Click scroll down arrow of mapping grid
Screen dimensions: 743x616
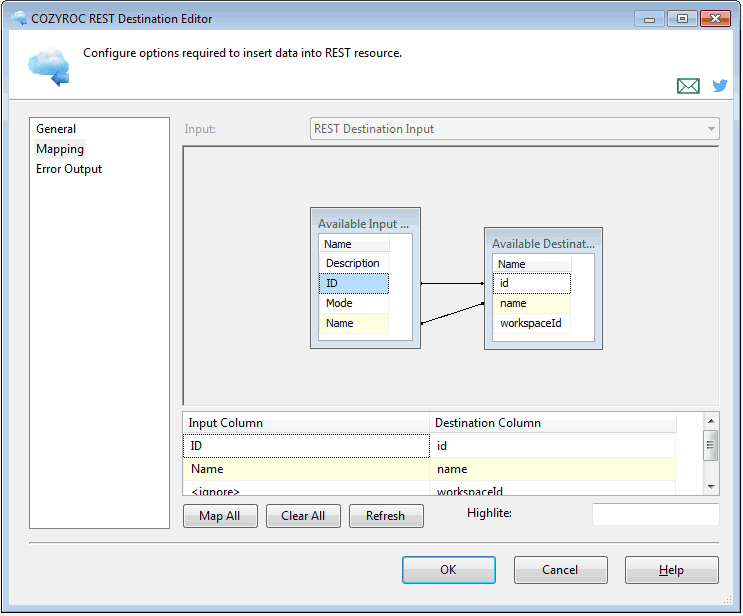pyautogui.click(x=711, y=487)
